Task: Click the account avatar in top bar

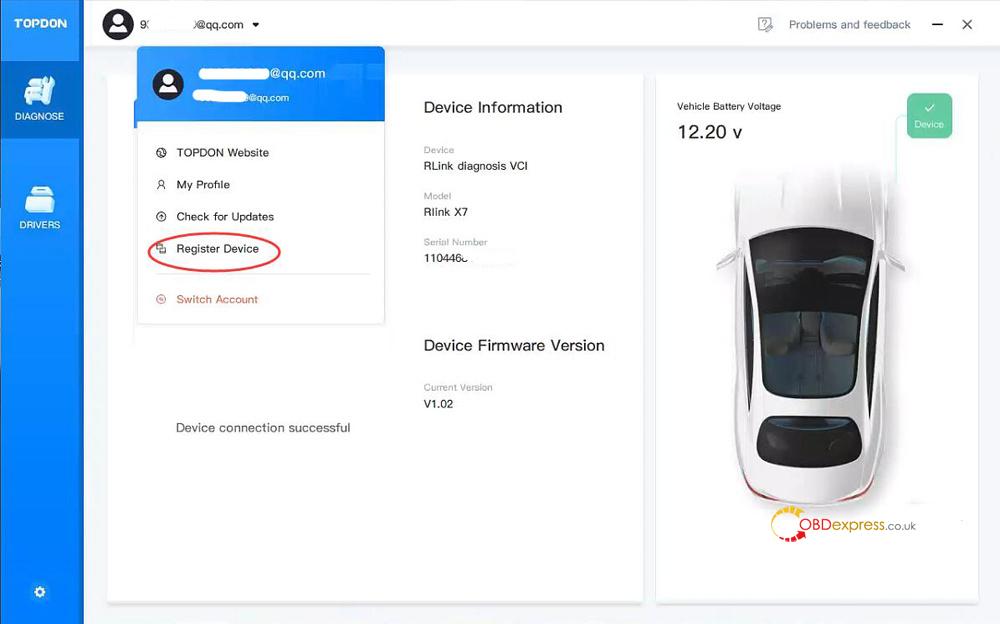Action: point(118,24)
